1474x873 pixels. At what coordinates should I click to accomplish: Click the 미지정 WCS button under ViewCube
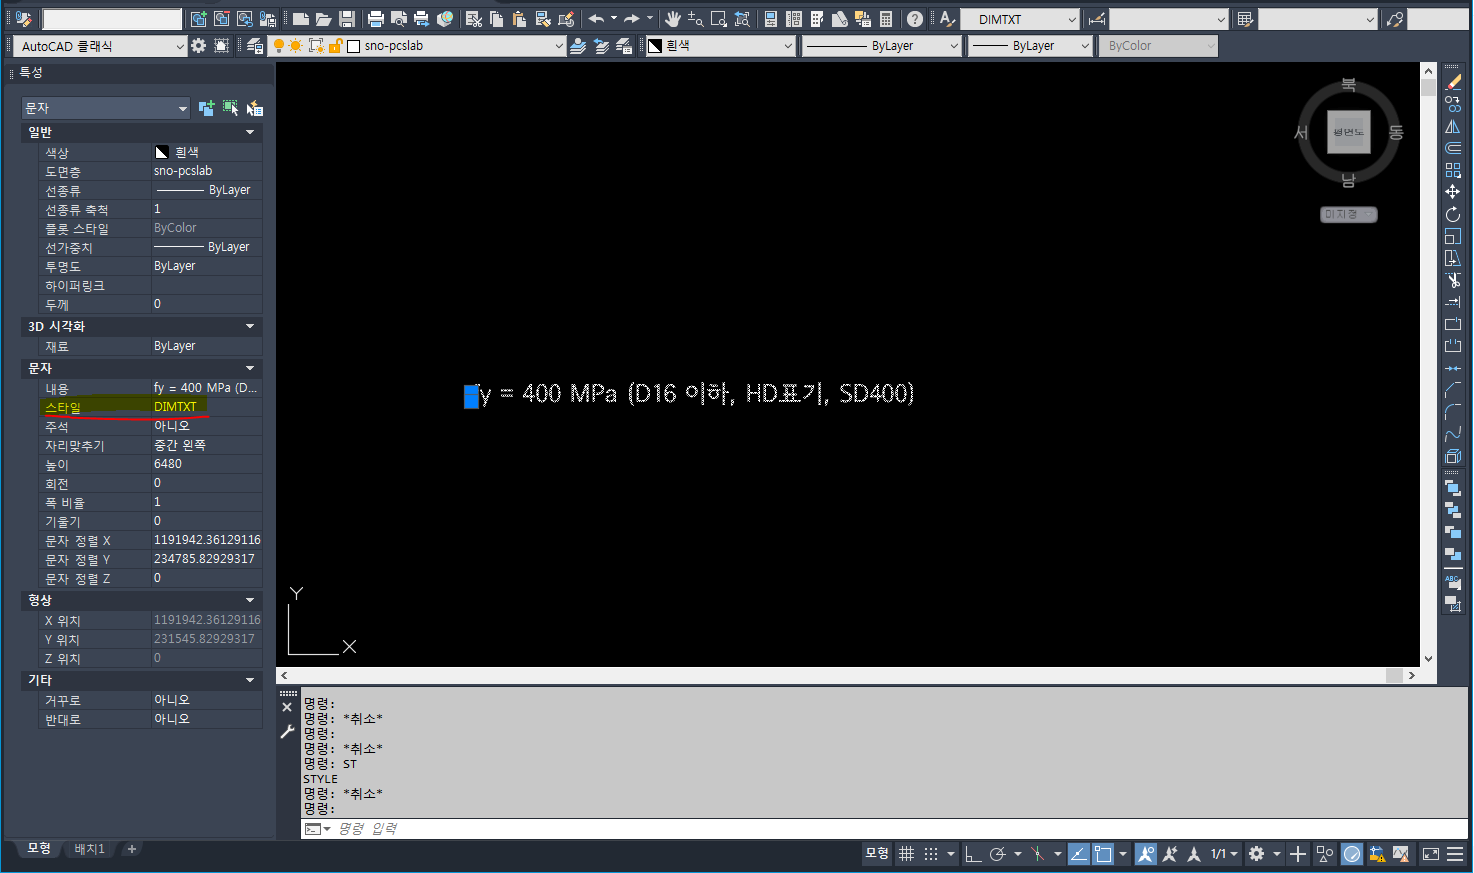[x=1348, y=215]
